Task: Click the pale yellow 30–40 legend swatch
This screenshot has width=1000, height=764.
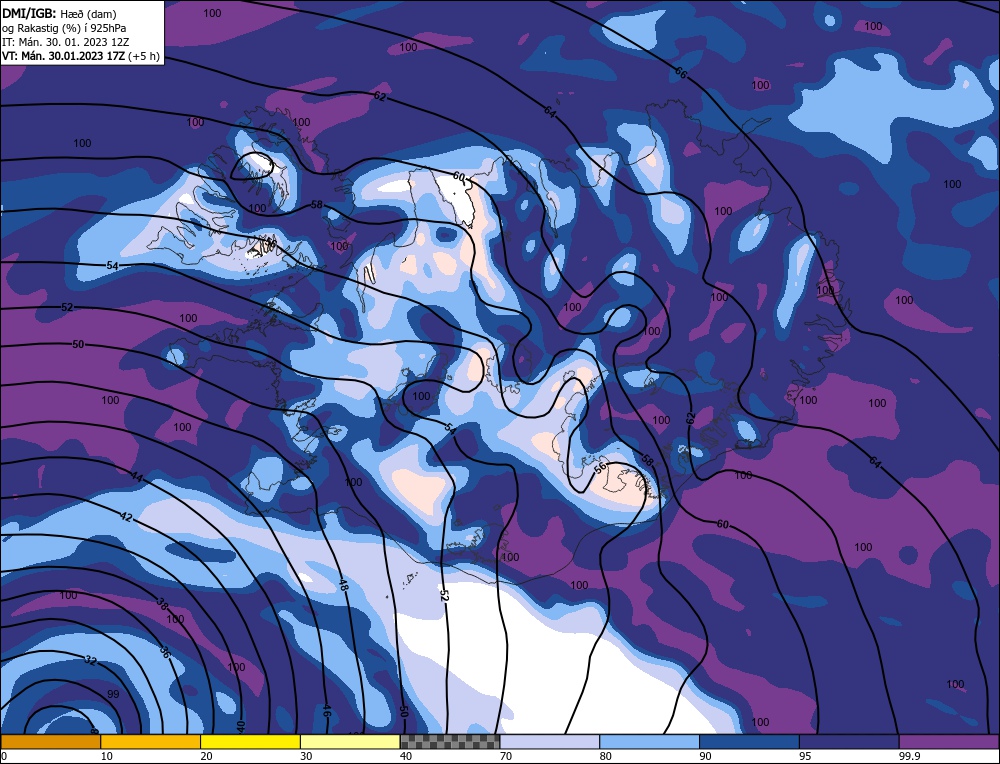Action: pos(350,742)
